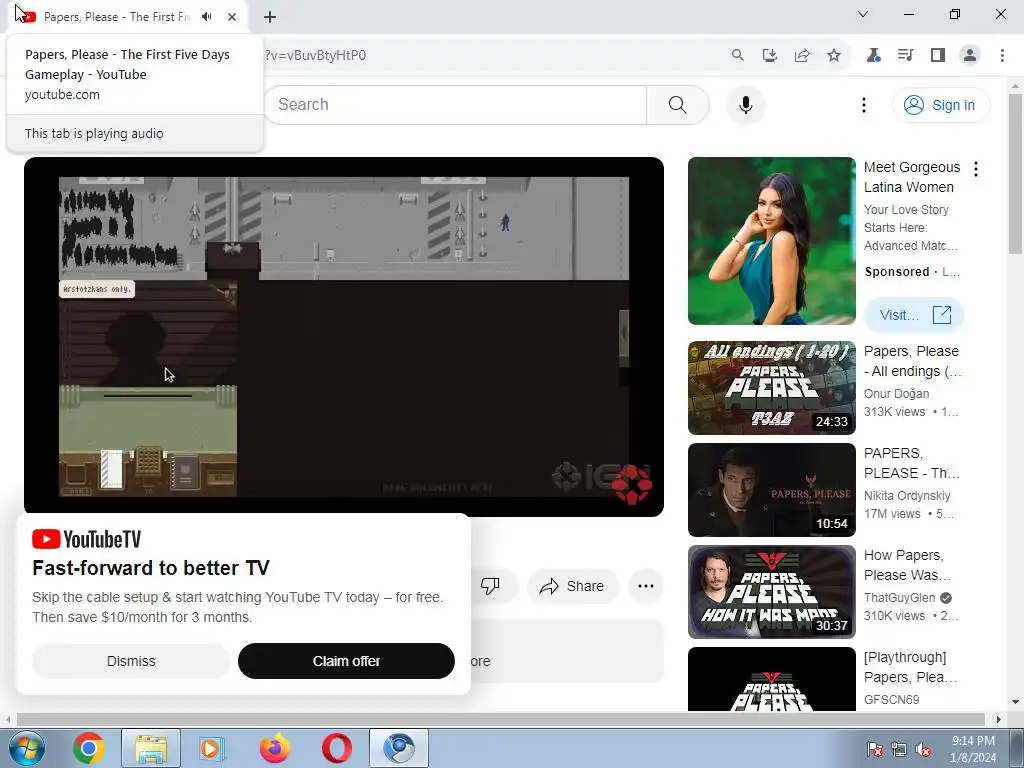Viewport: 1024px width, 768px height.
Task: Click the taskbar clock showing 9:14 PM
Action: pyautogui.click(x=973, y=749)
